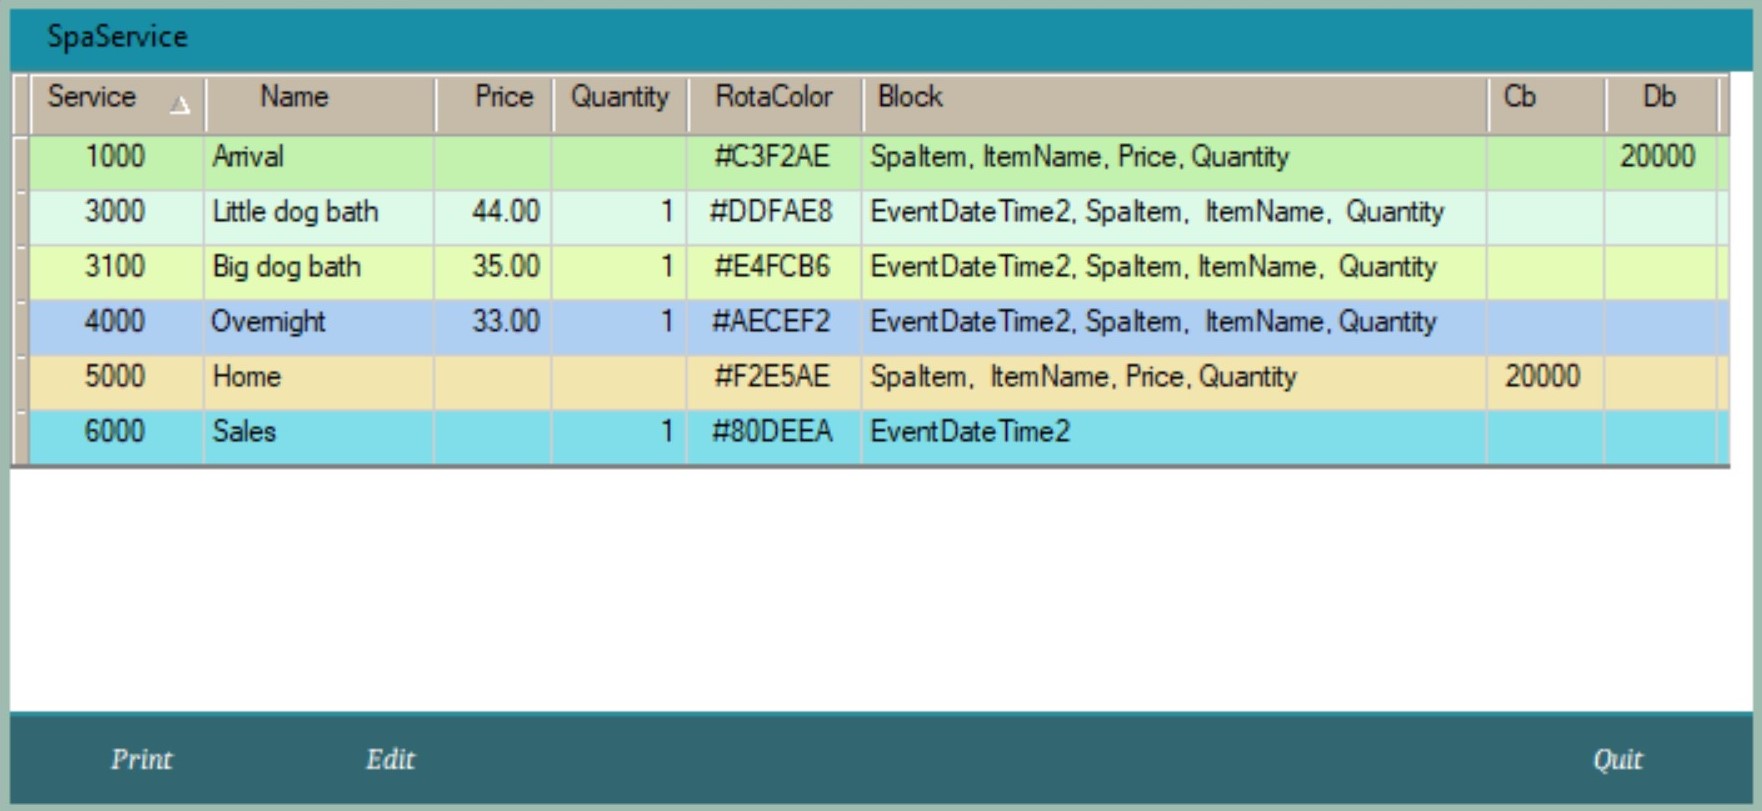
Task: Click the Block column header
Action: tap(910, 97)
